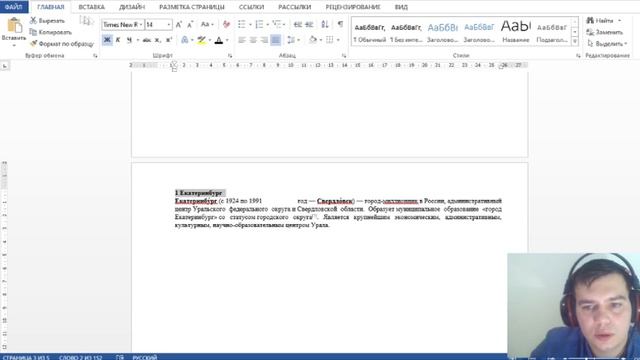The image size is (640, 360).
Task: Toggle underline Ч formatting
Action: pyautogui.click(x=129, y=40)
